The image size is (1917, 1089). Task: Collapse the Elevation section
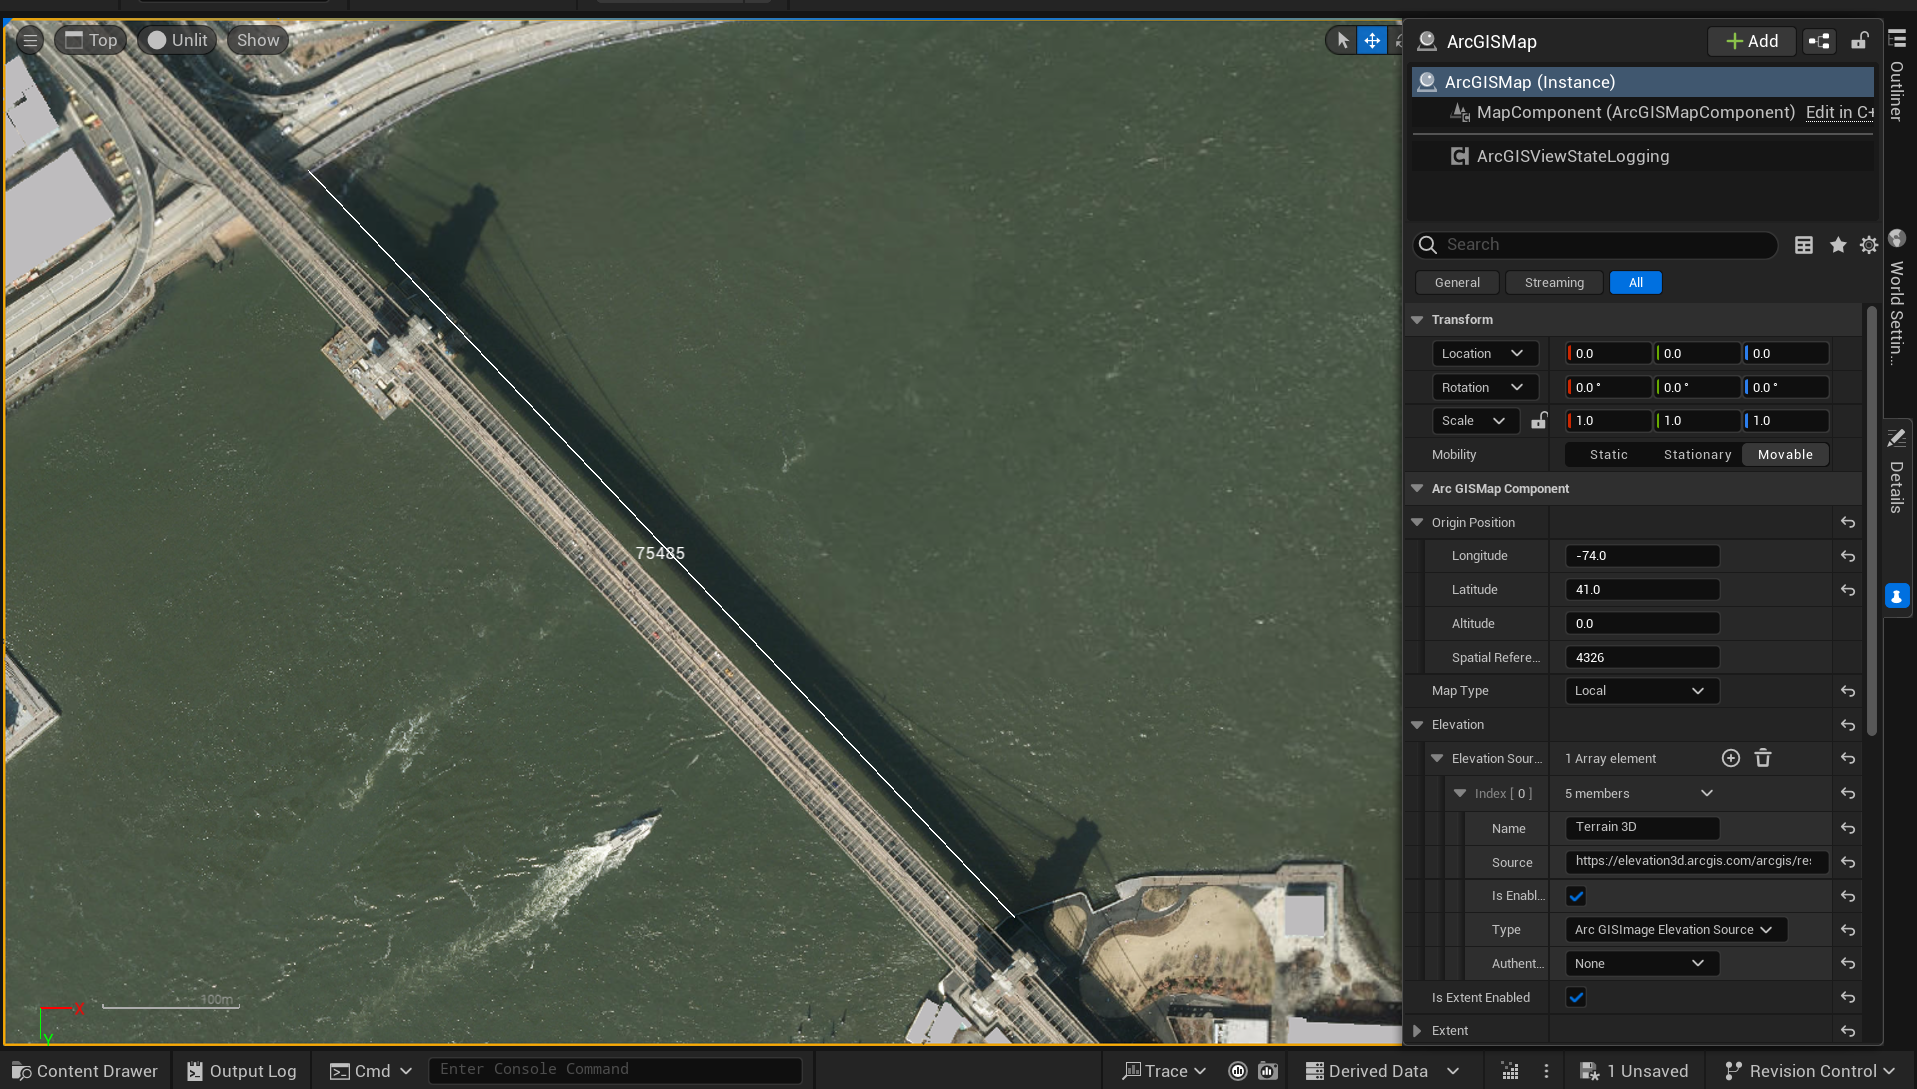point(1416,724)
